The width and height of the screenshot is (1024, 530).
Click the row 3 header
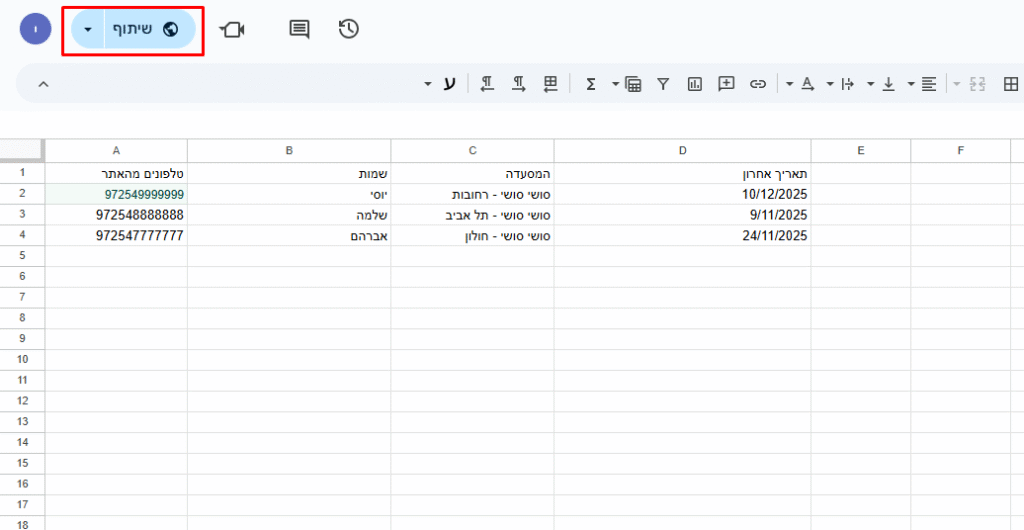[x=21, y=214]
